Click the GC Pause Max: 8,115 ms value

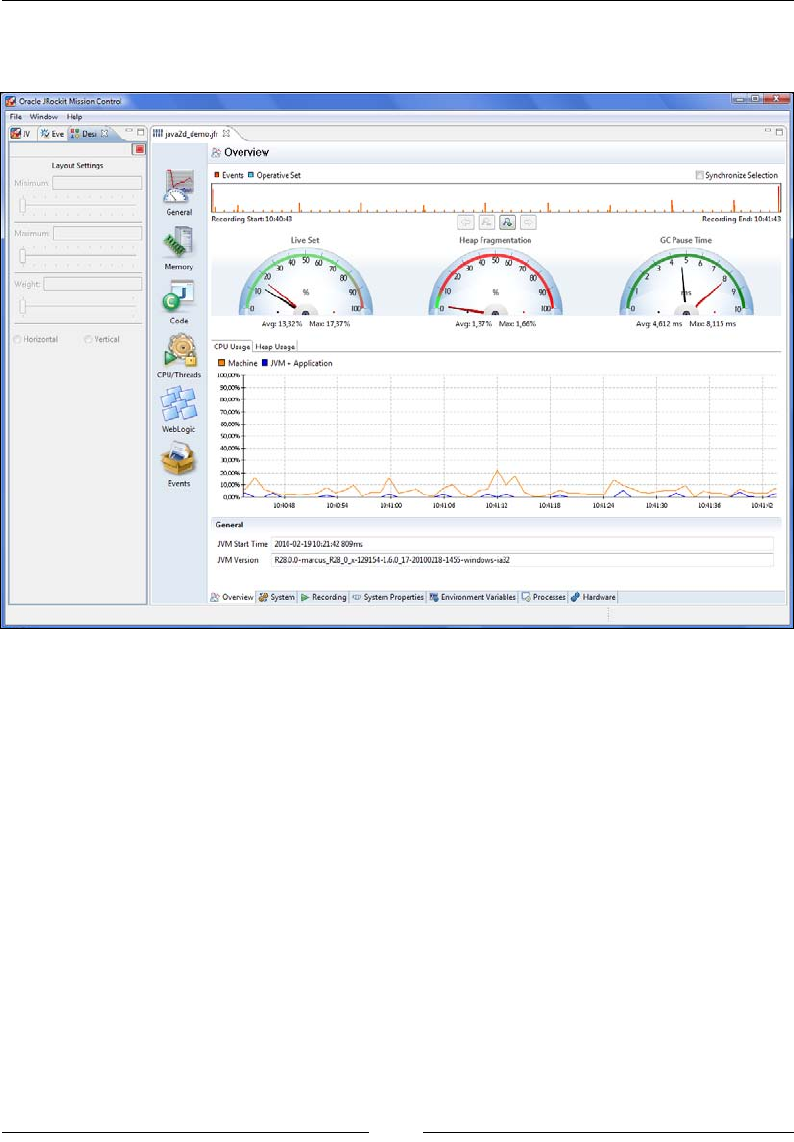point(712,323)
